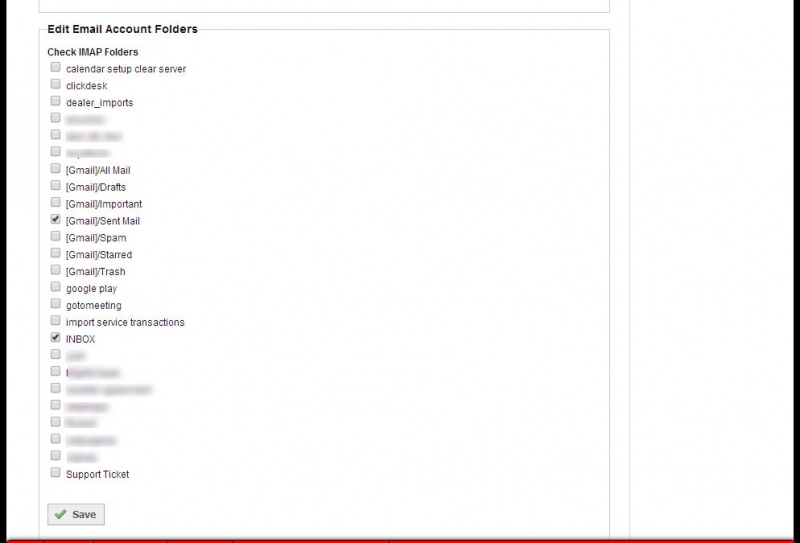Tick the dealer_imports checkbox
The image size is (800, 543).
56,101
